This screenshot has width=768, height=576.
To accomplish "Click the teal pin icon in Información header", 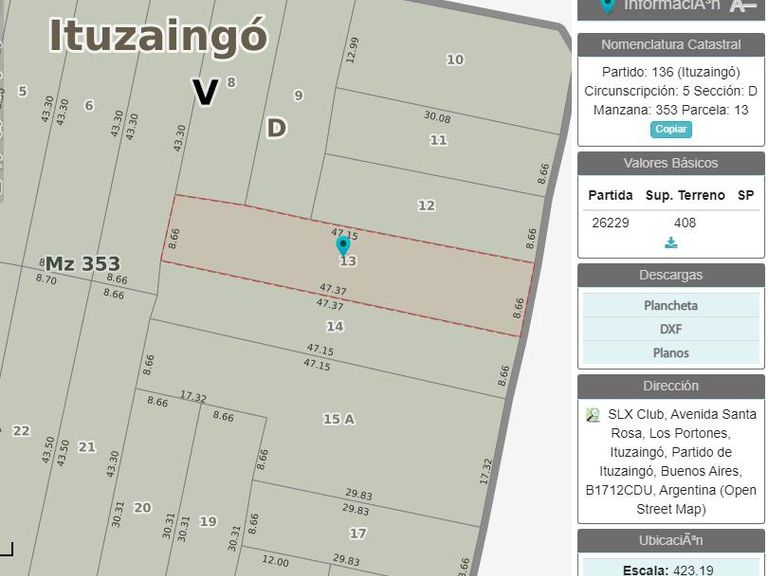I will click(607, 6).
